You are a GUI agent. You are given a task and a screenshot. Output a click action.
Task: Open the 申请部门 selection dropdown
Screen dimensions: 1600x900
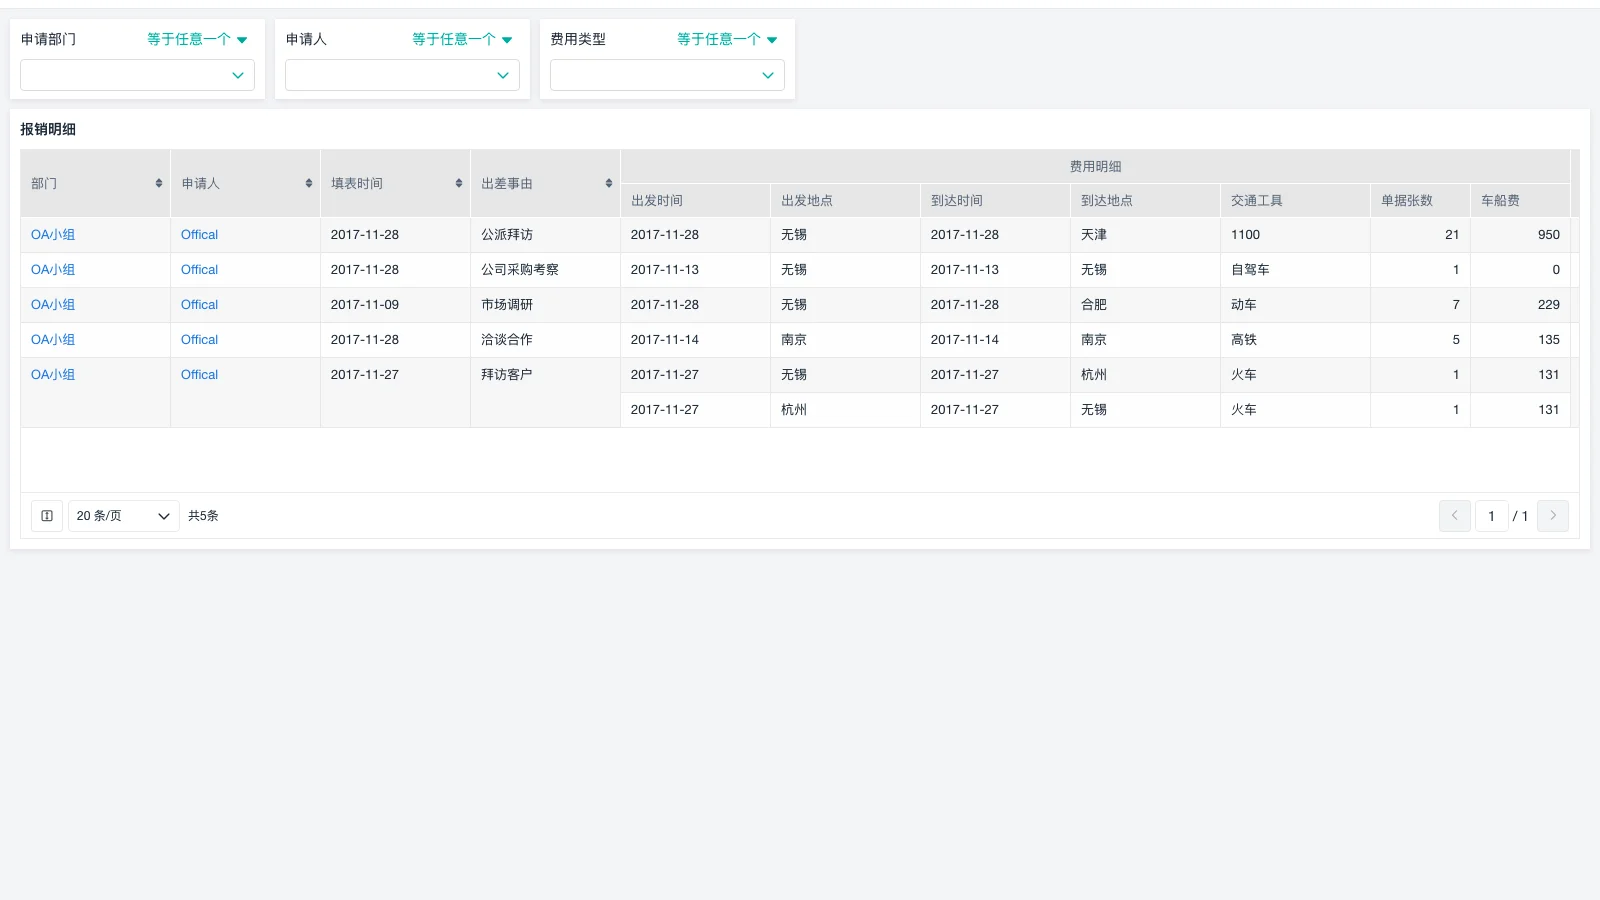(x=137, y=75)
